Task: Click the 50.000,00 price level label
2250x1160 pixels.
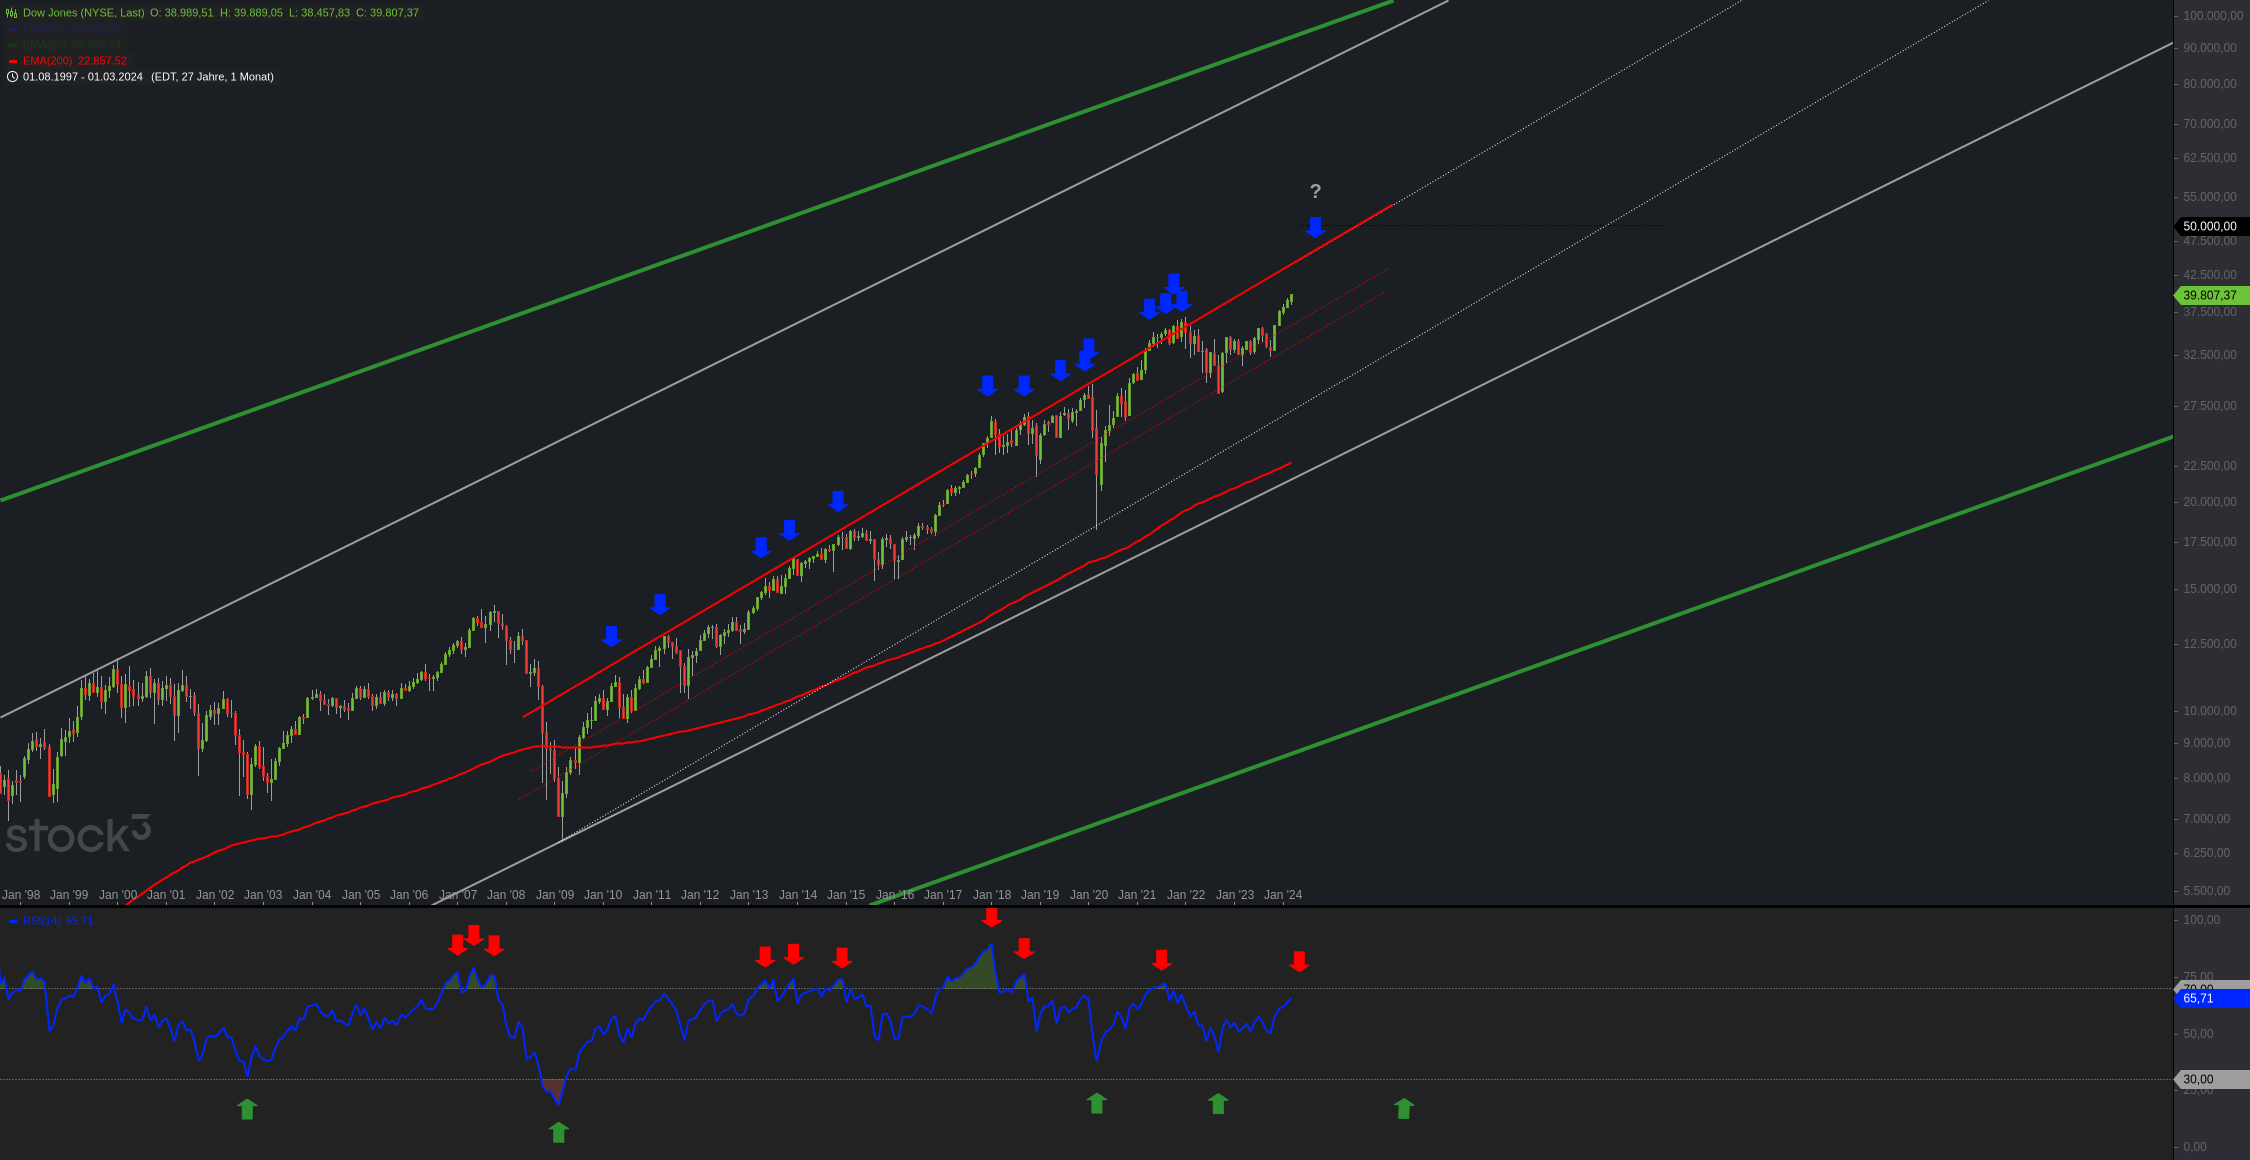Action: pos(2211,227)
